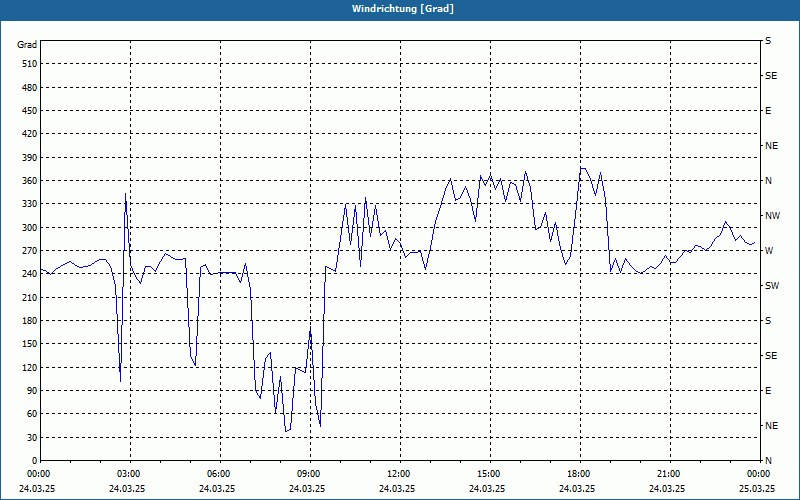Click the 360 degree axis label

pyautogui.click(x=29, y=181)
